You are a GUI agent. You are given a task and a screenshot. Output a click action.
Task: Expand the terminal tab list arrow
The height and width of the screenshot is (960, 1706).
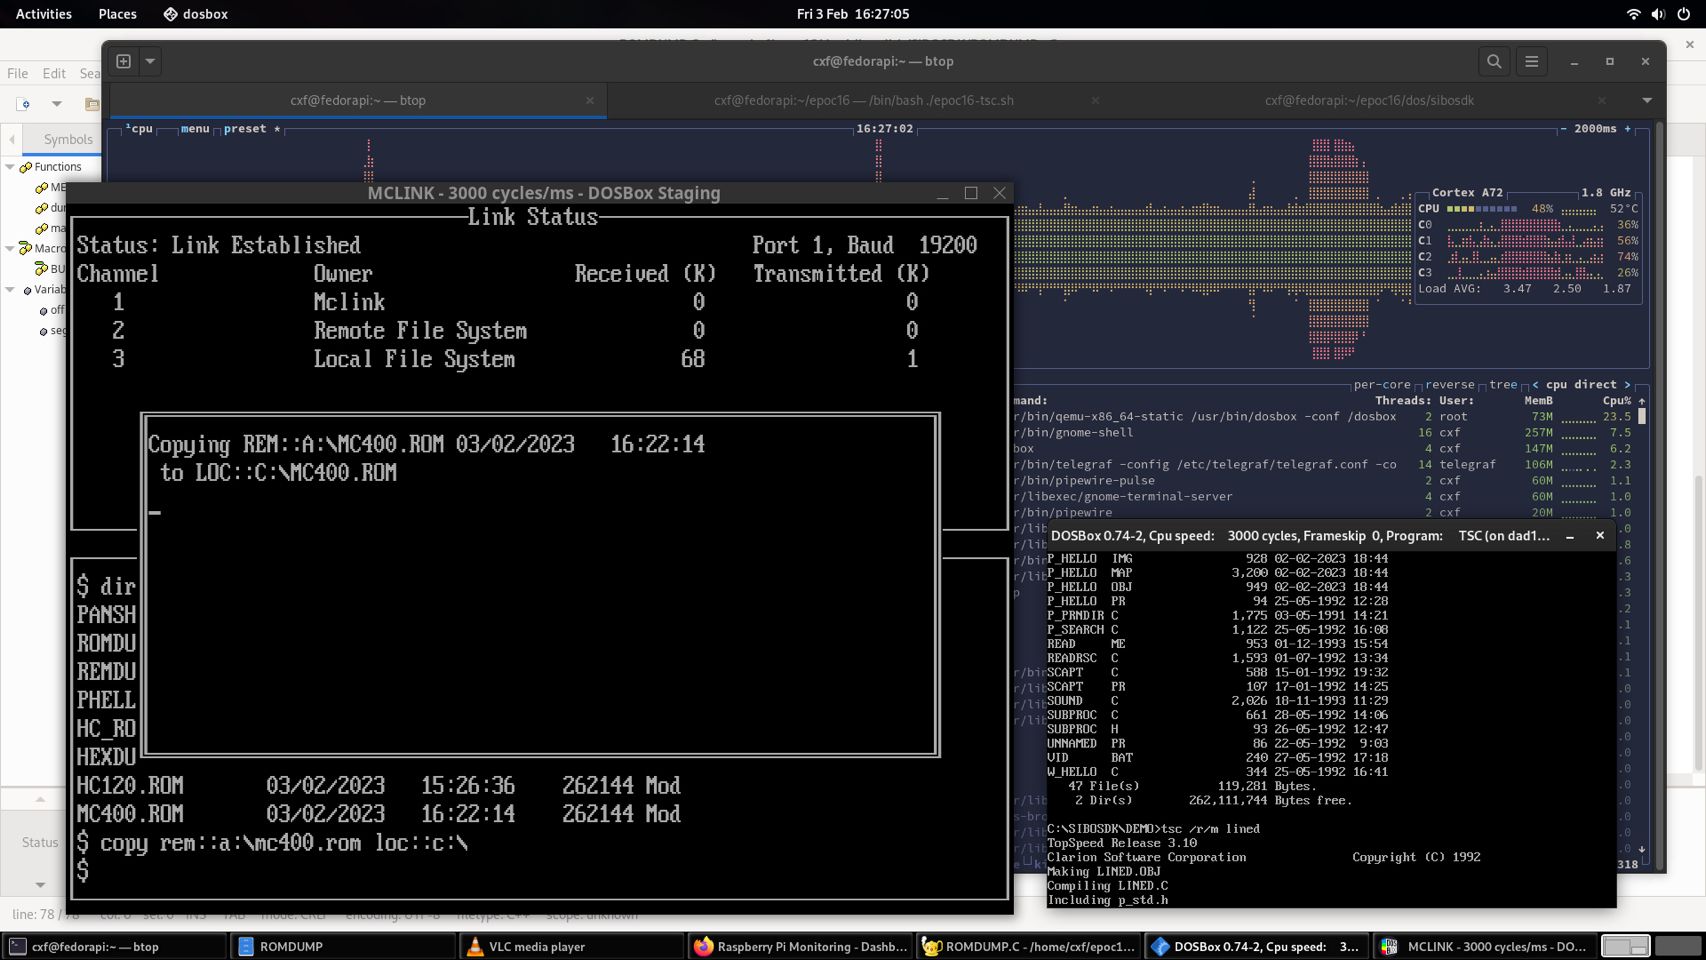[x=1646, y=100]
